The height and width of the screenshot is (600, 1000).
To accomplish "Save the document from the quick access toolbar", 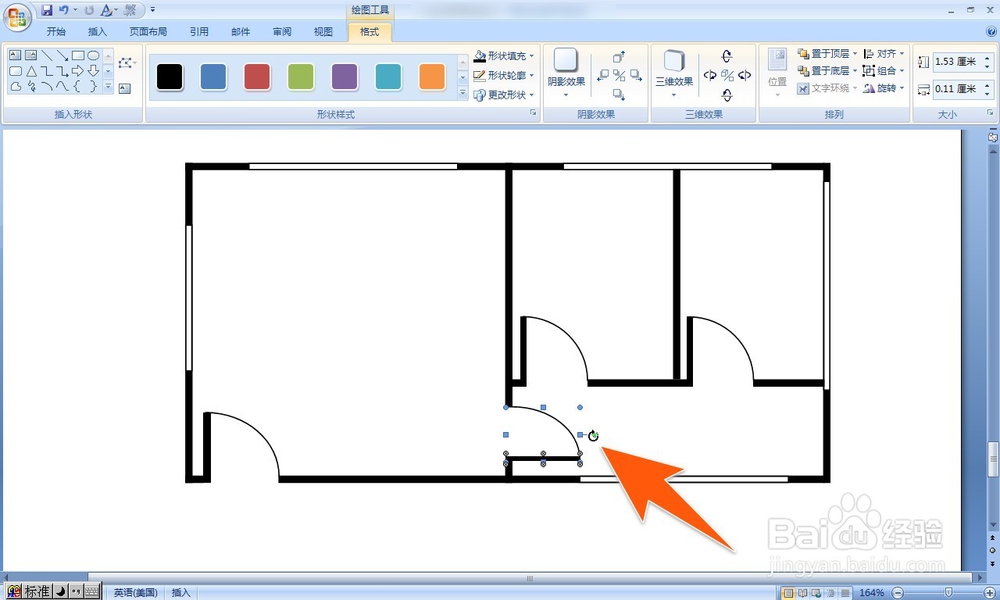I will pyautogui.click(x=47, y=10).
